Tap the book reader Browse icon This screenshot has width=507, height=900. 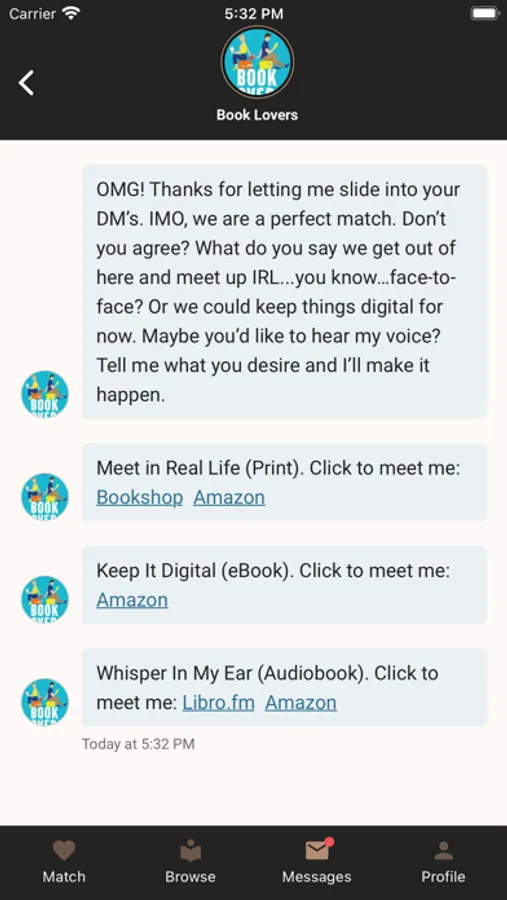(191, 851)
